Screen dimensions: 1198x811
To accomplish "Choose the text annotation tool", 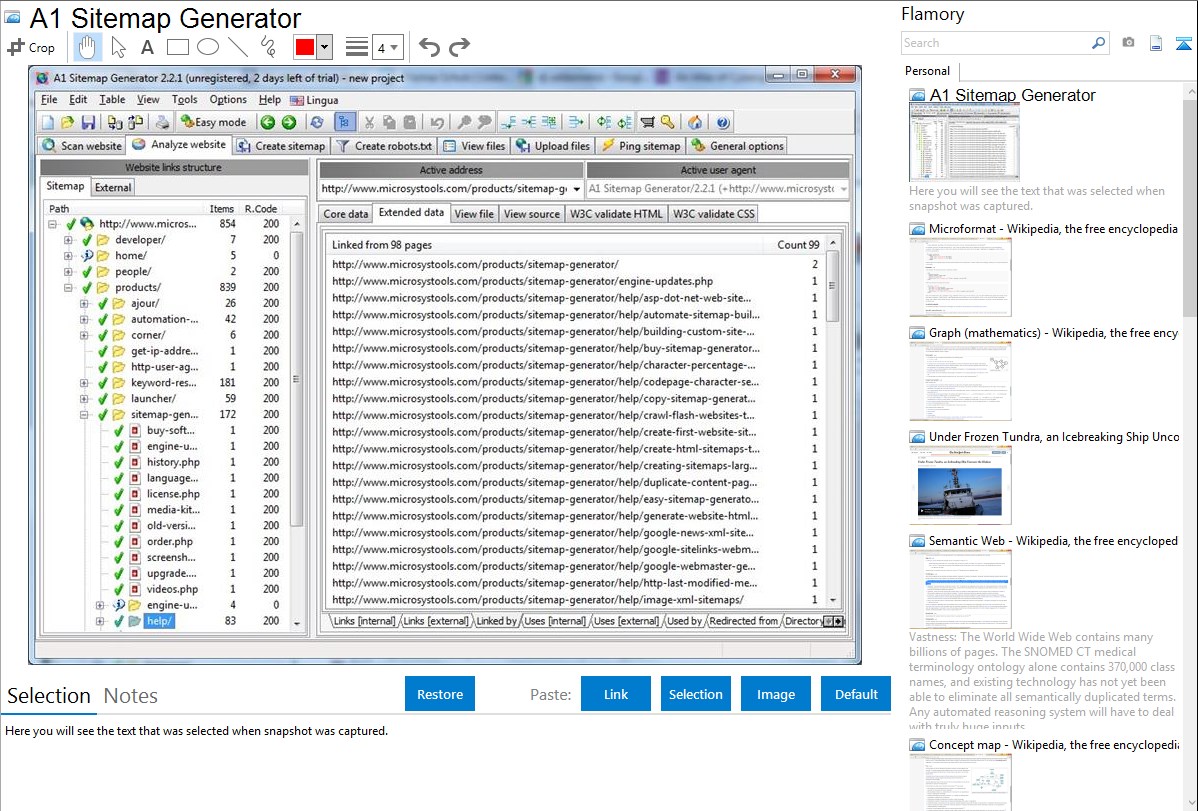I will pyautogui.click(x=147, y=47).
